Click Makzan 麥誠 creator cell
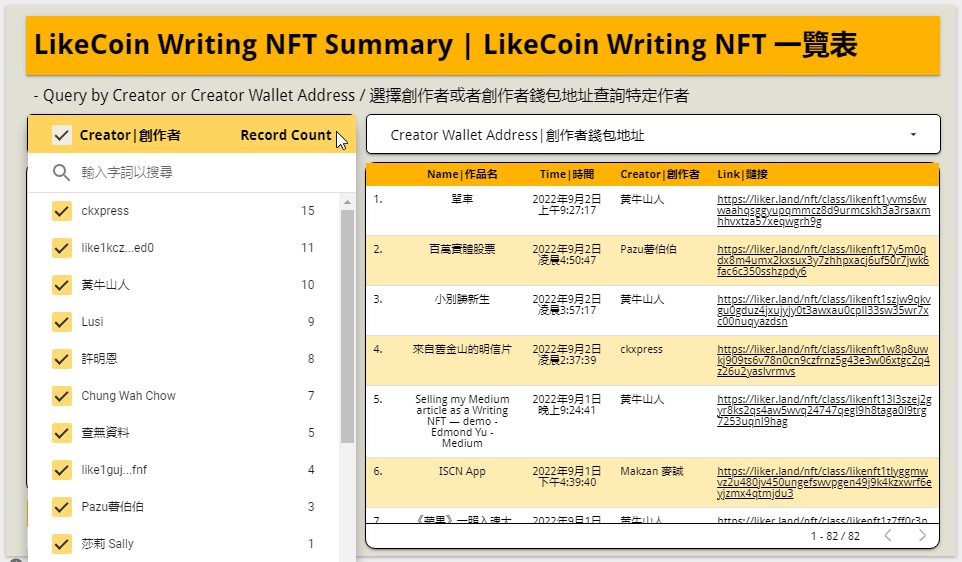 [651, 471]
